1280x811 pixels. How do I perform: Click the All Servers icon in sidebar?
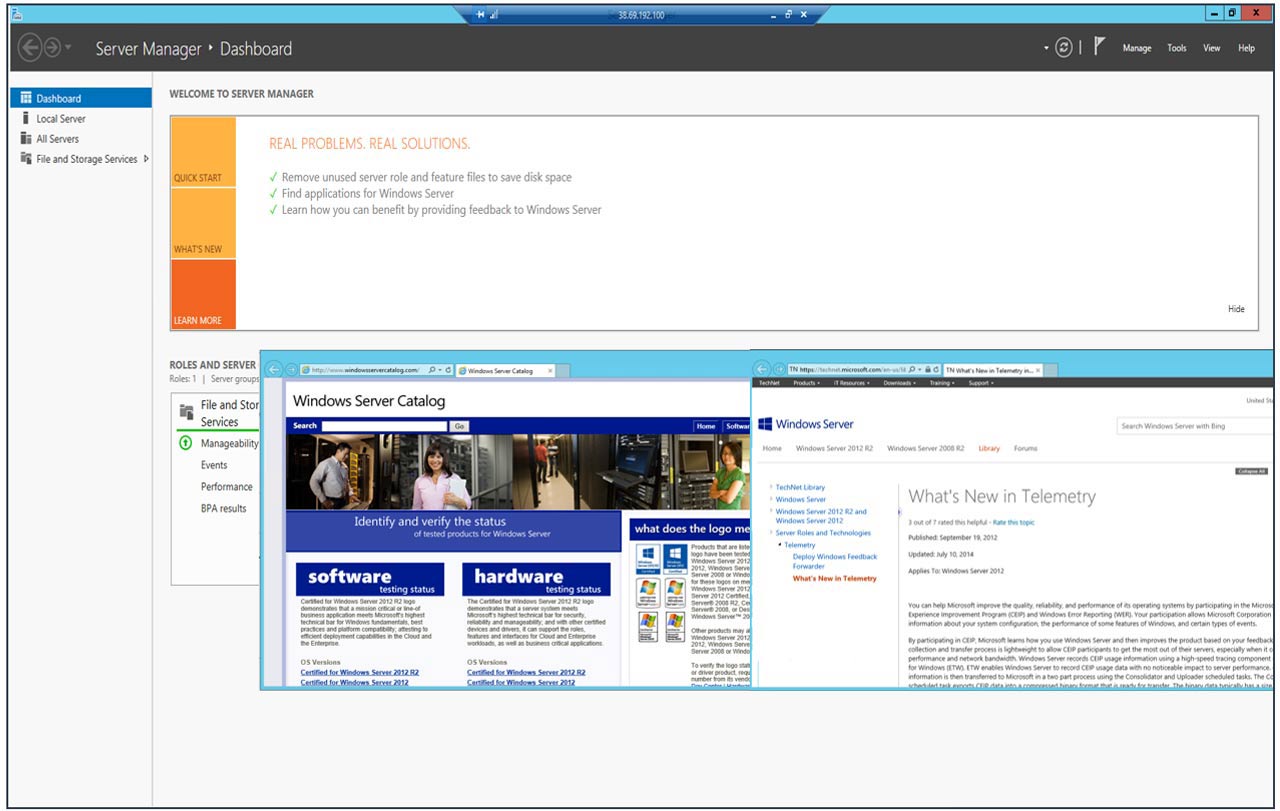coord(26,139)
